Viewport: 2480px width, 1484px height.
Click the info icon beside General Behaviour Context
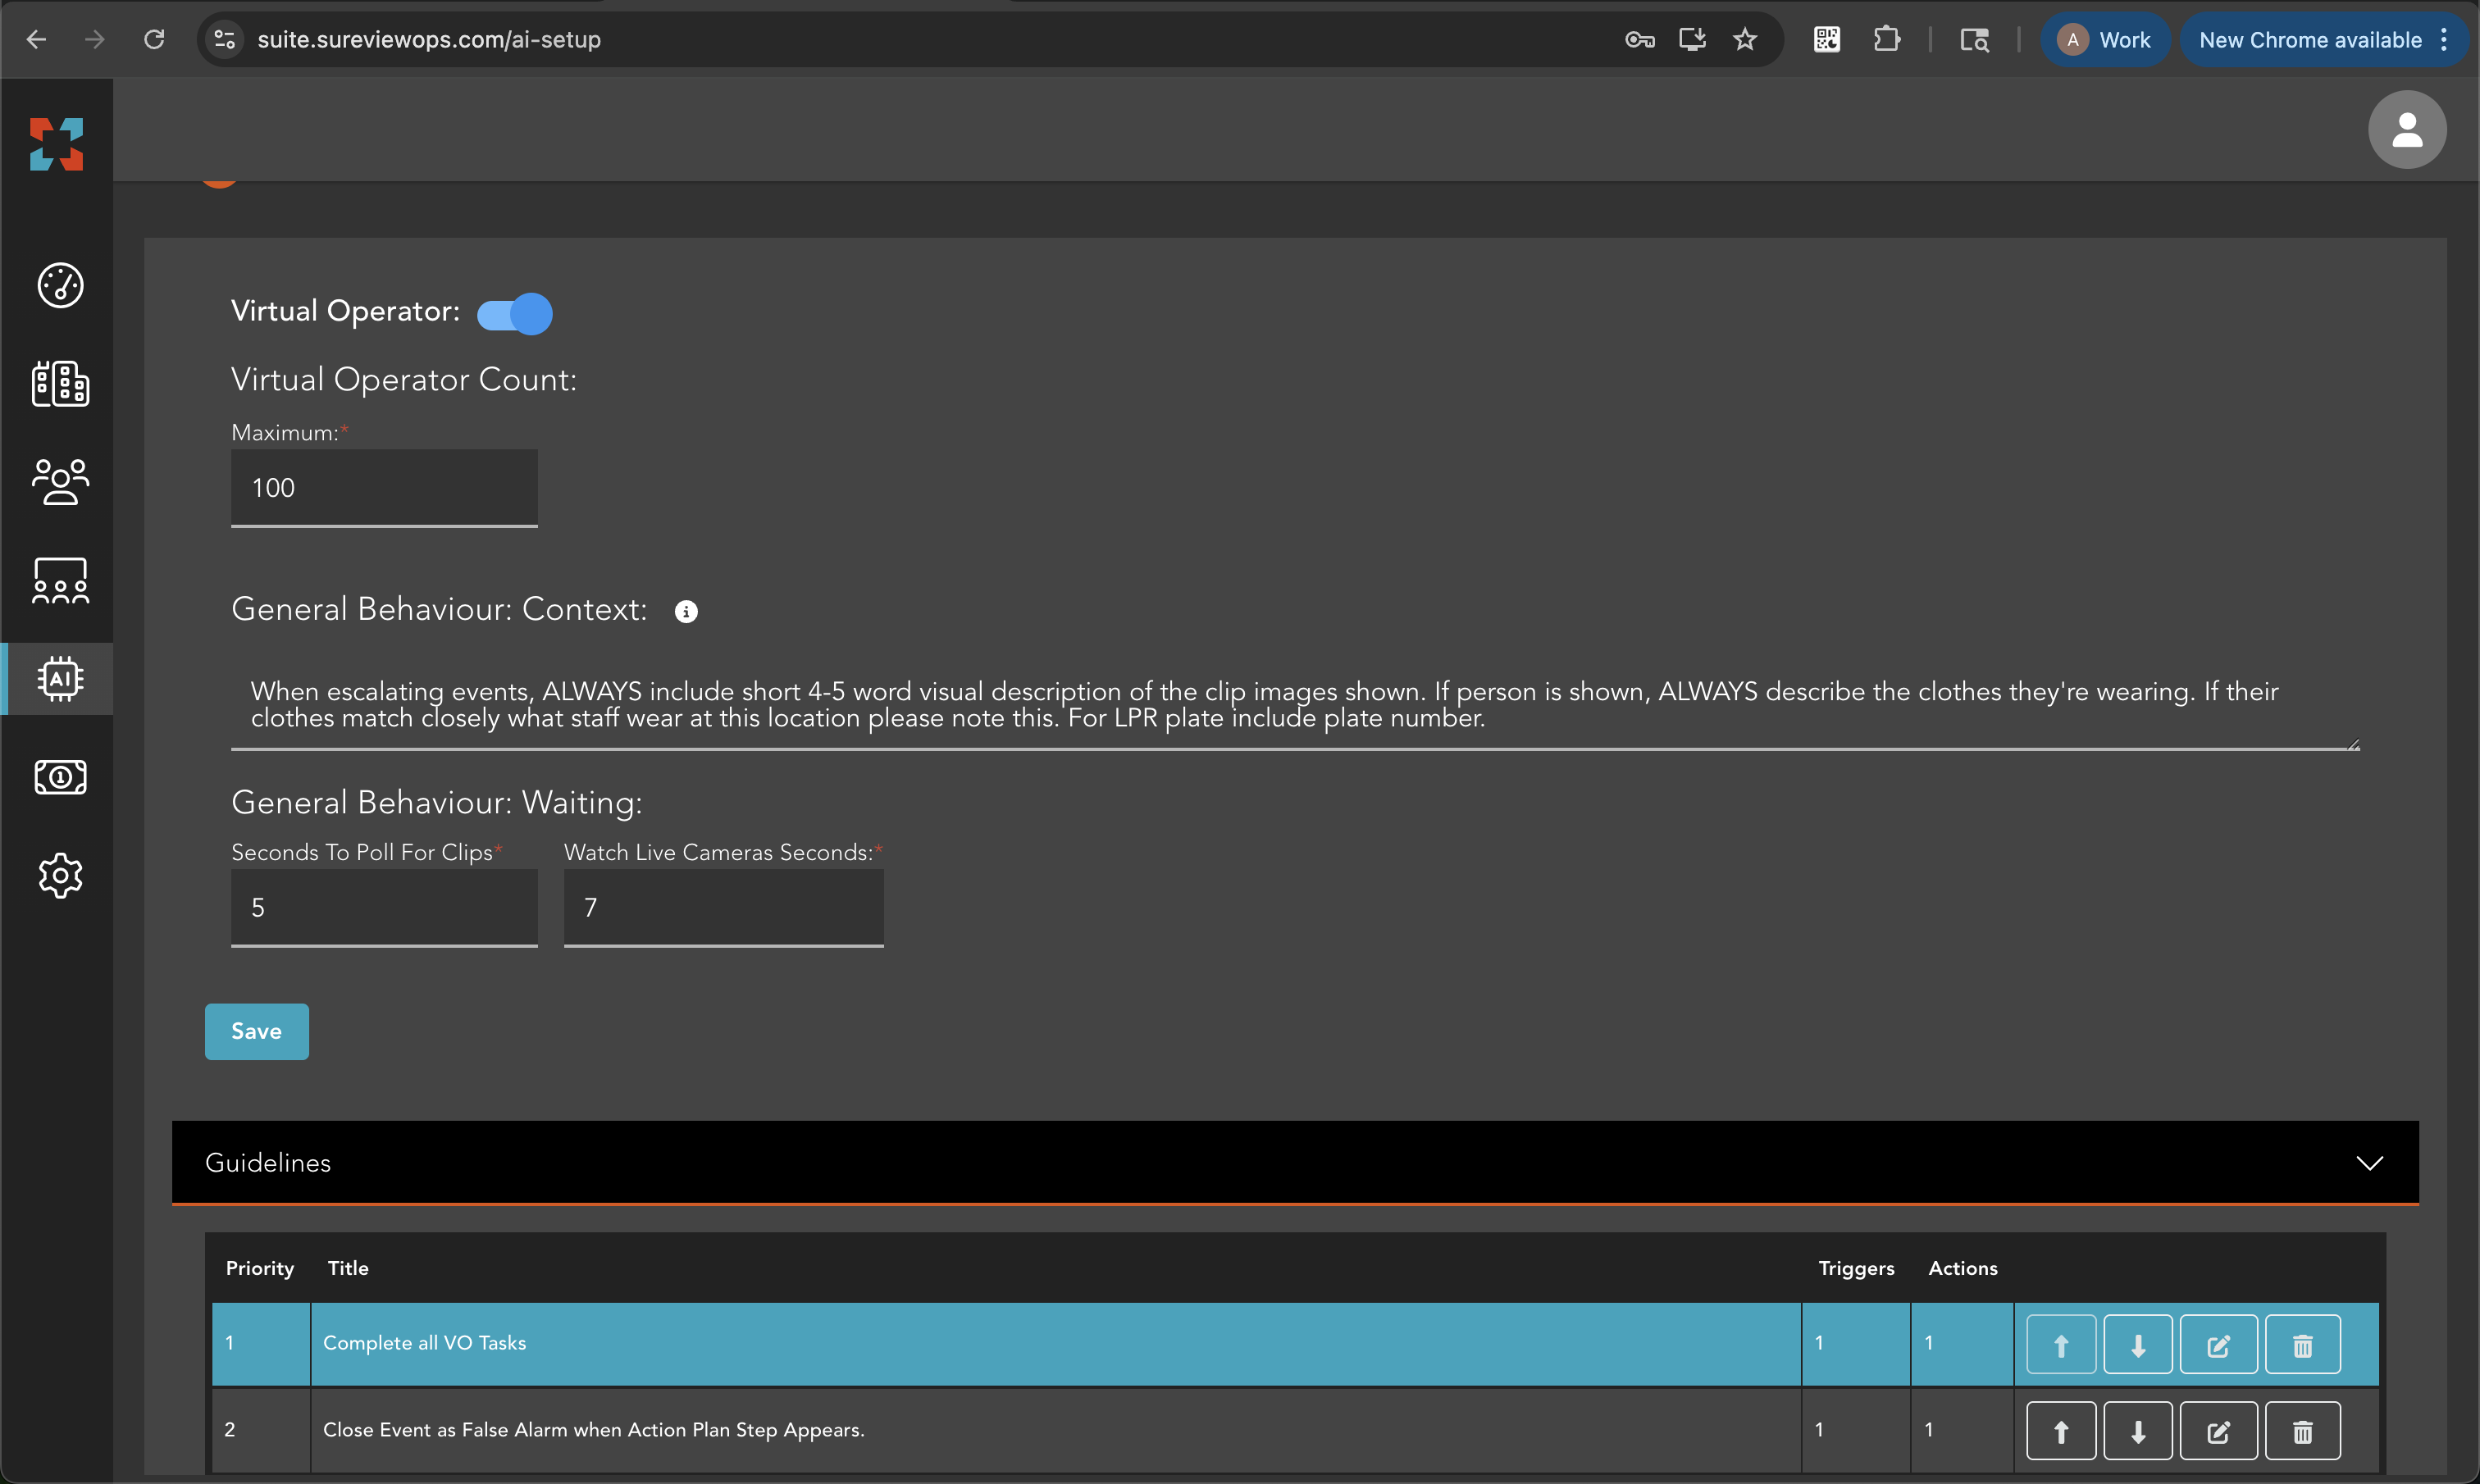pos(687,610)
